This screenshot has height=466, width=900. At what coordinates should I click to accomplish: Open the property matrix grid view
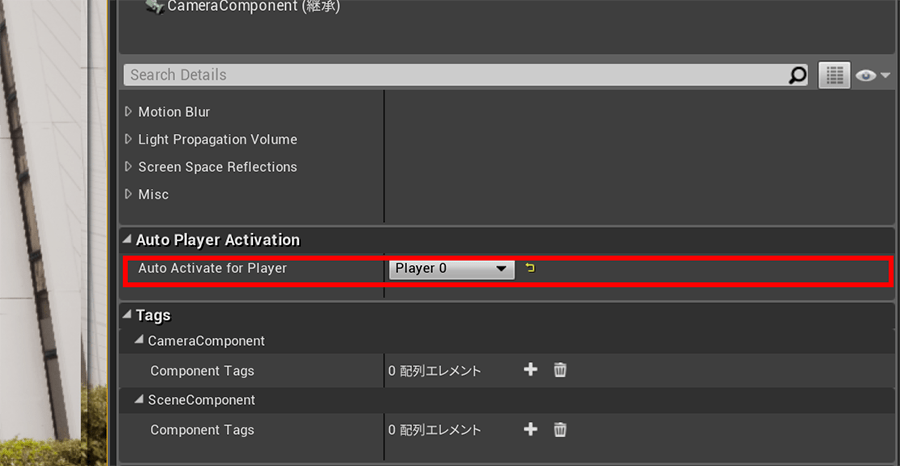click(833, 75)
